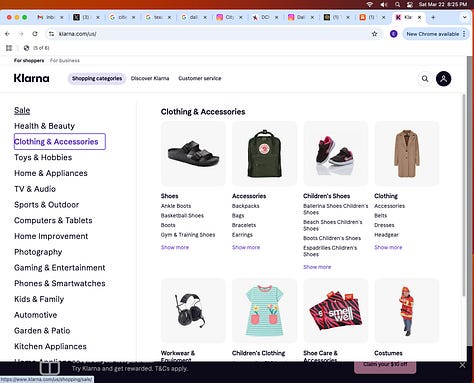
Task: Select Clothing & Accessories category
Action: coord(60,142)
